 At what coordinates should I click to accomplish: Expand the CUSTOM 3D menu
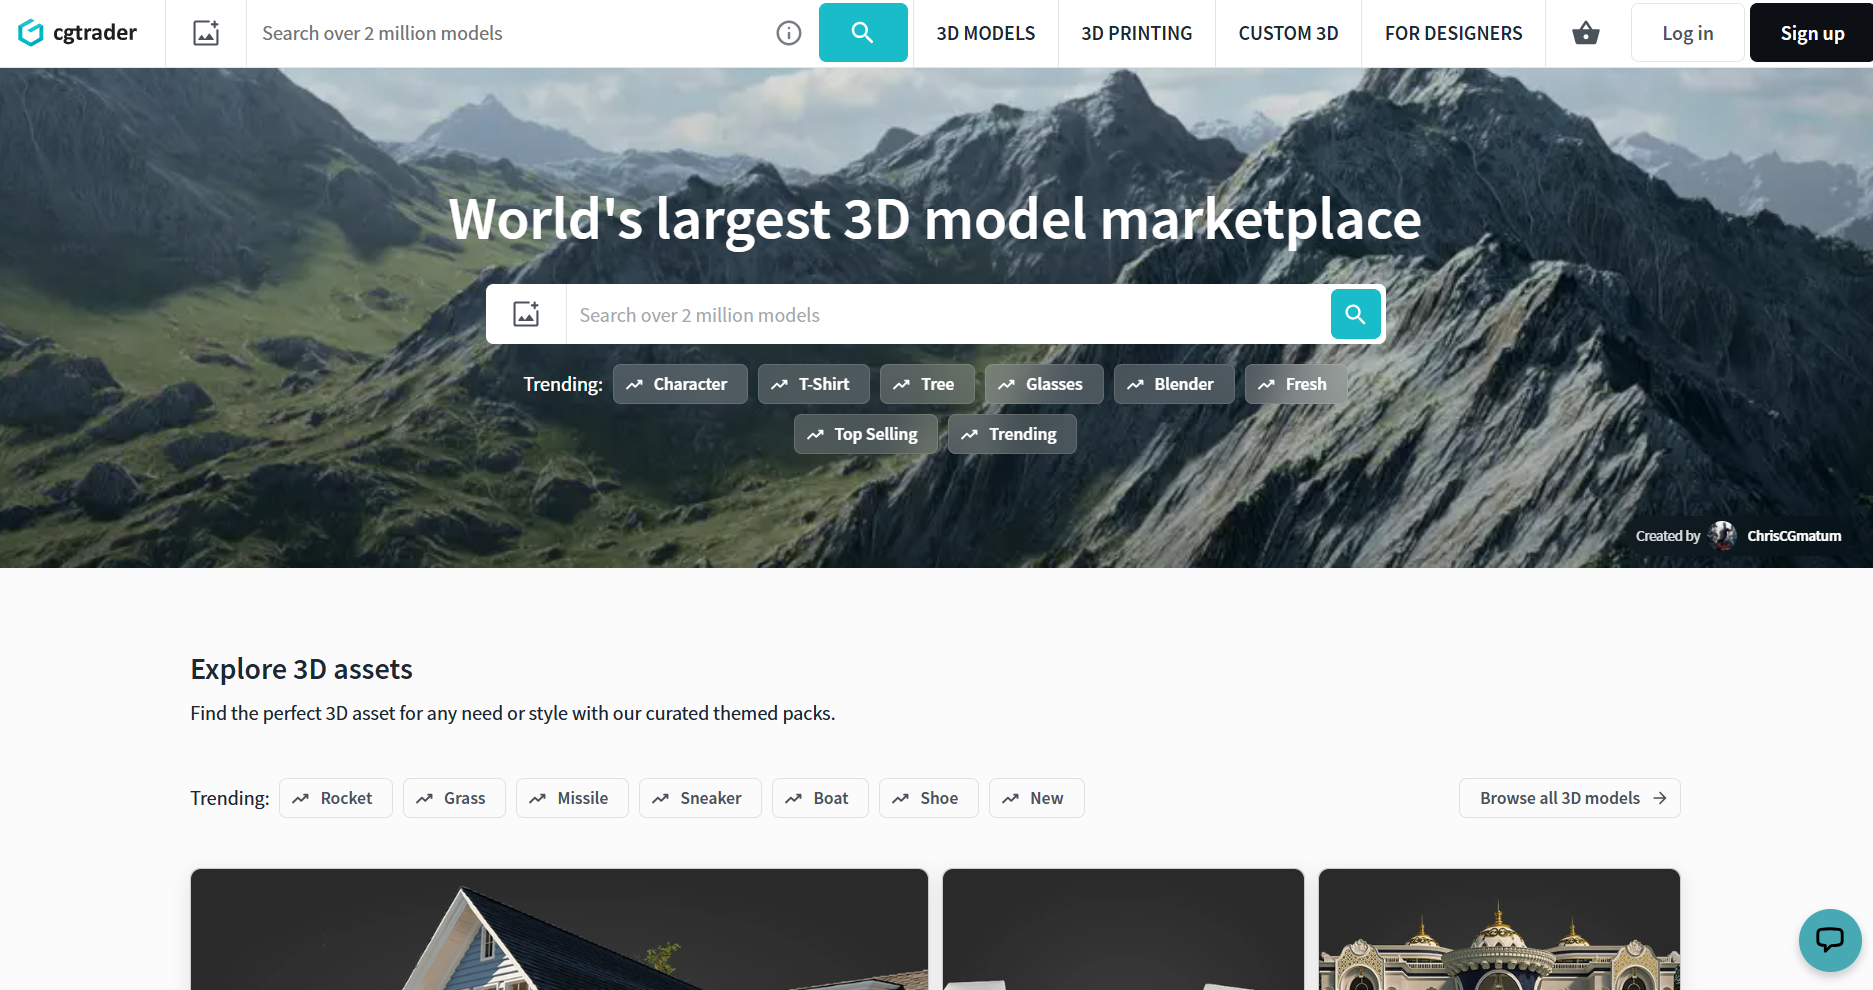[1288, 33]
